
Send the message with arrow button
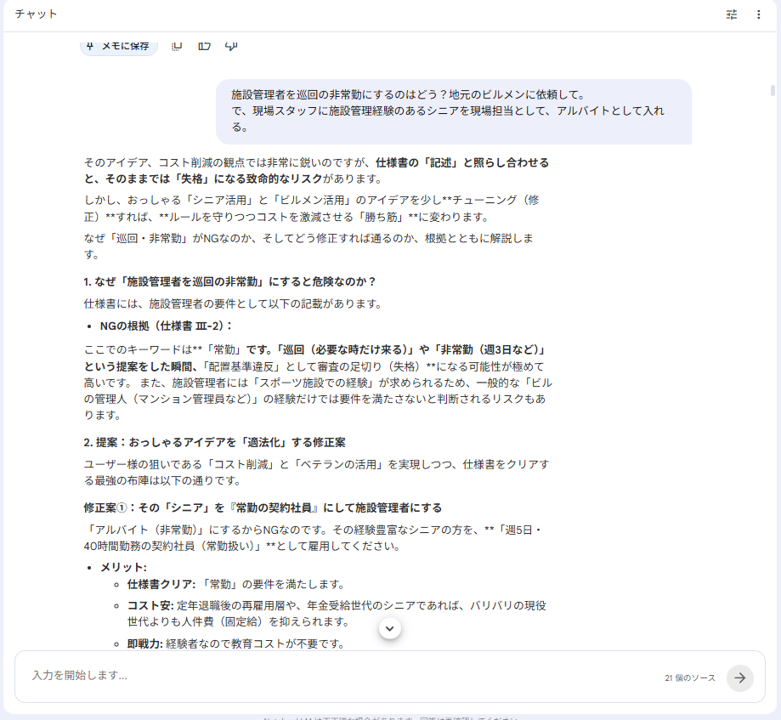click(x=740, y=677)
